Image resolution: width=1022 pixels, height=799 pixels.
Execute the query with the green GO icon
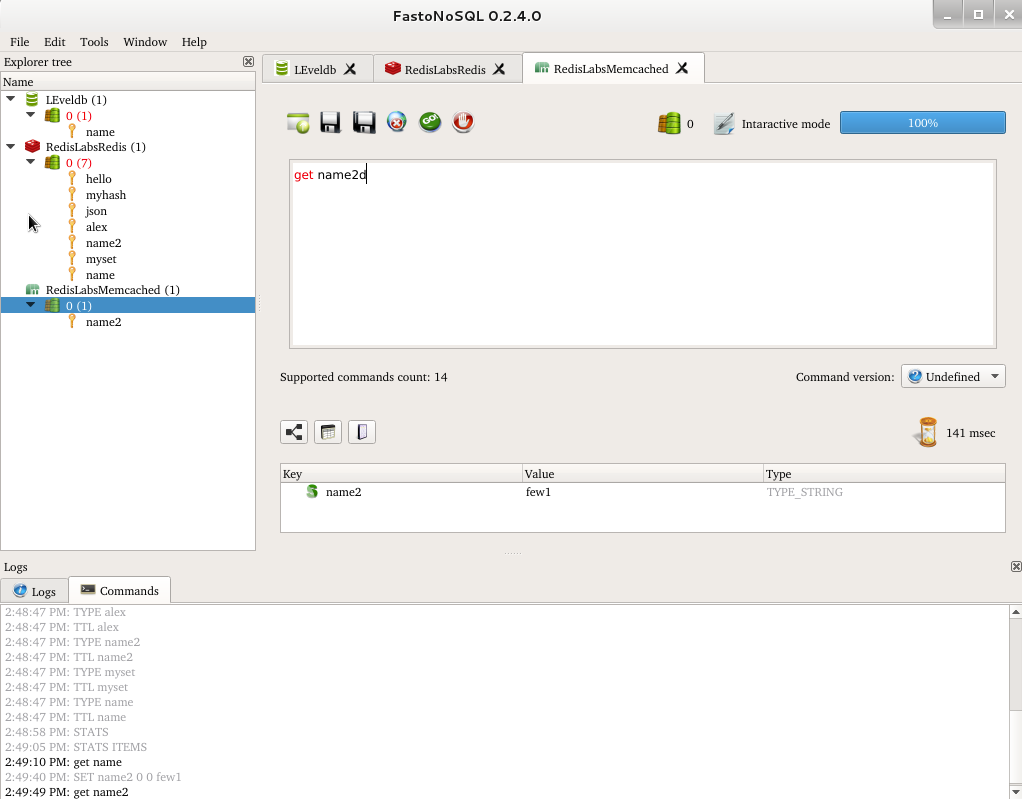coord(430,122)
